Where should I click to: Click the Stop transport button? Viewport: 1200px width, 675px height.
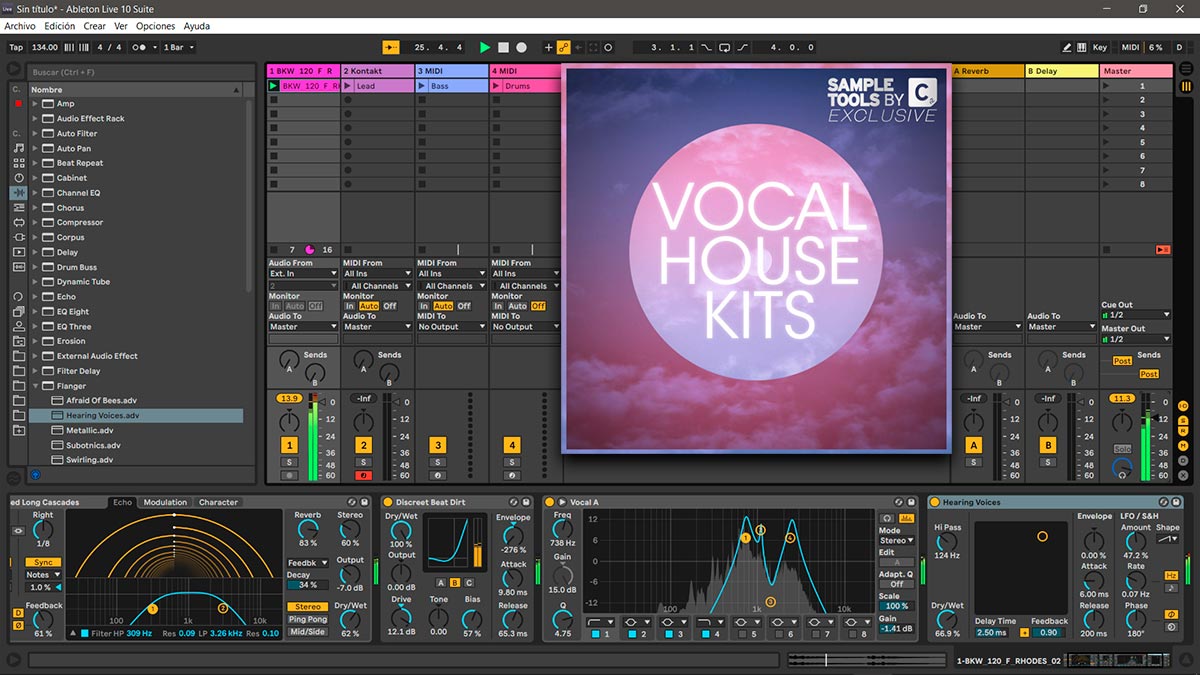click(503, 47)
